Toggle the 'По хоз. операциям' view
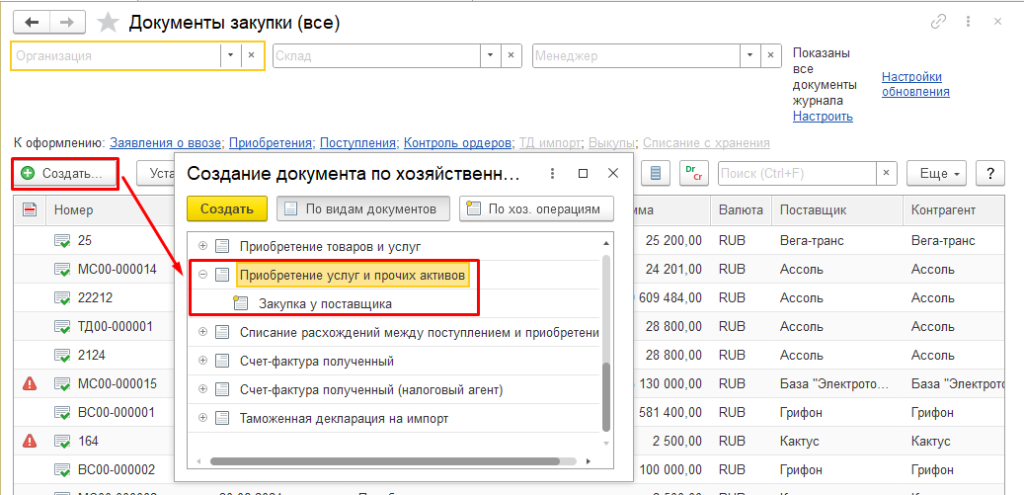 [535, 209]
